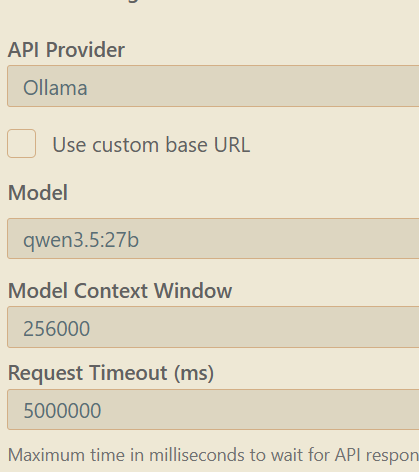Click blank area inside the 5000000 field
The image size is (419, 472).
click(260, 409)
